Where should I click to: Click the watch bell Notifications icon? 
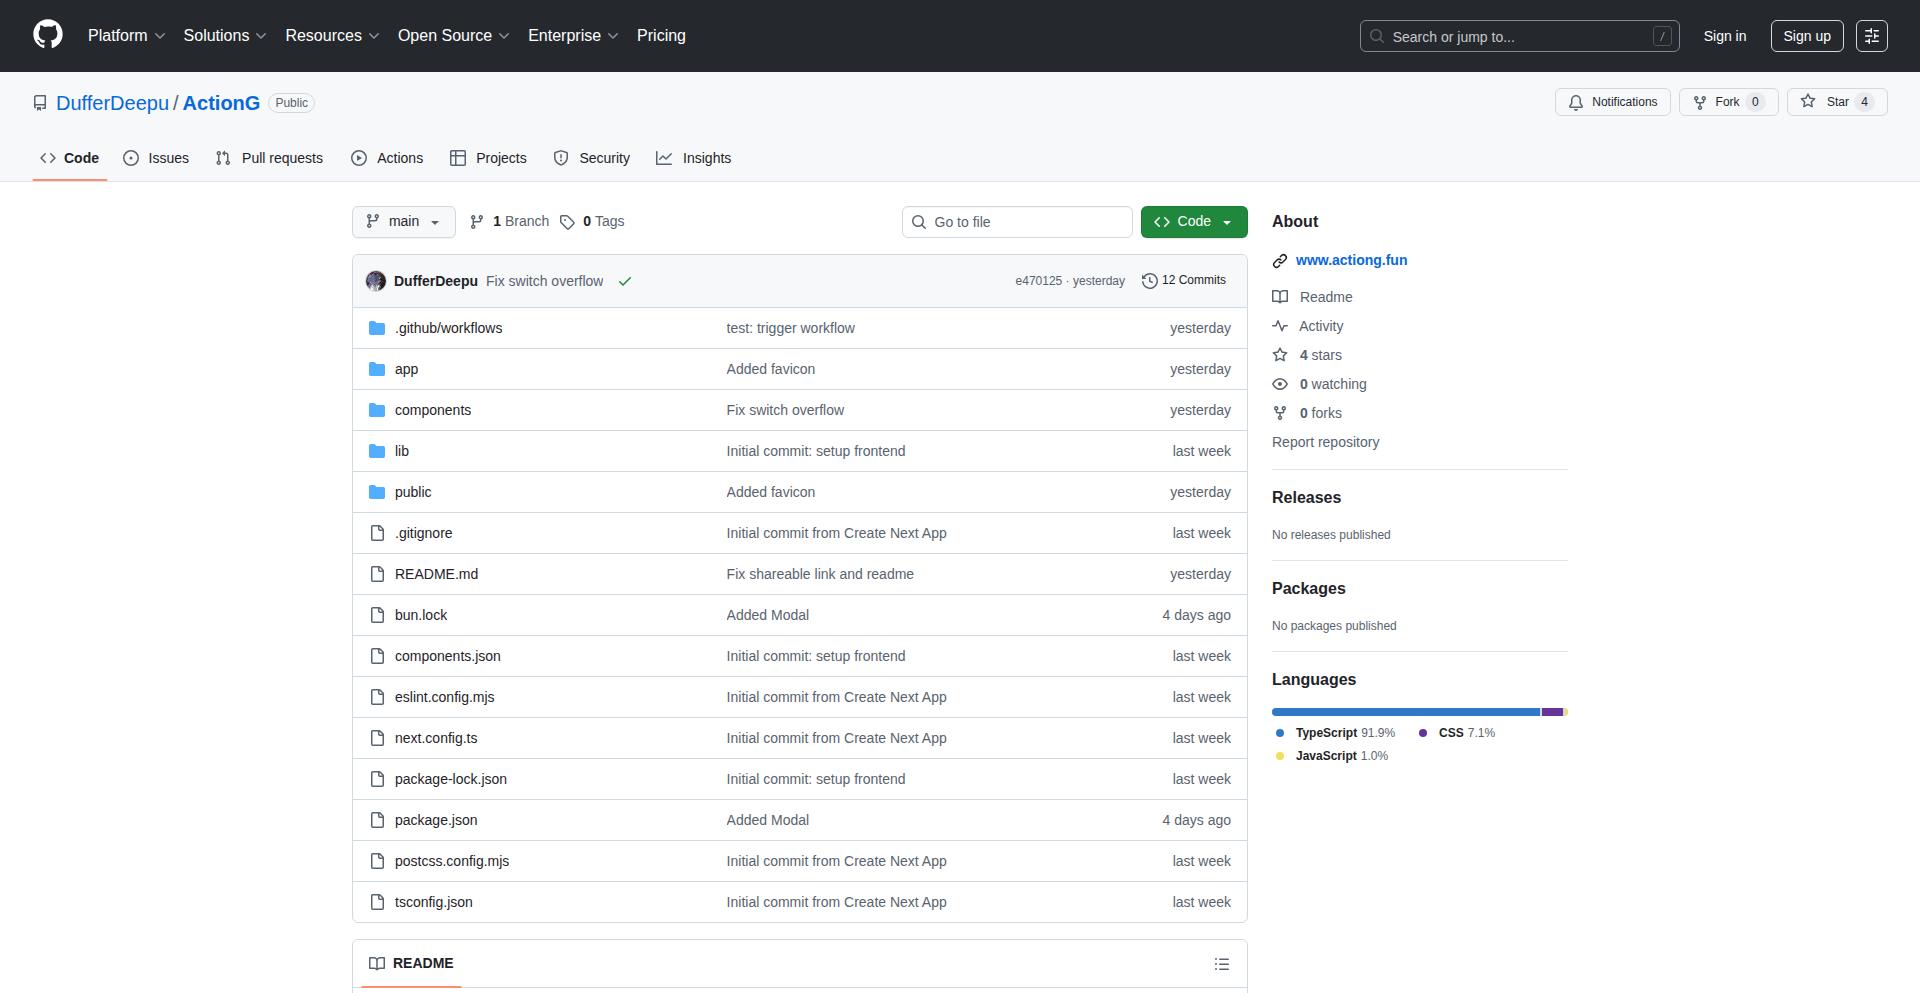pyautogui.click(x=1576, y=101)
